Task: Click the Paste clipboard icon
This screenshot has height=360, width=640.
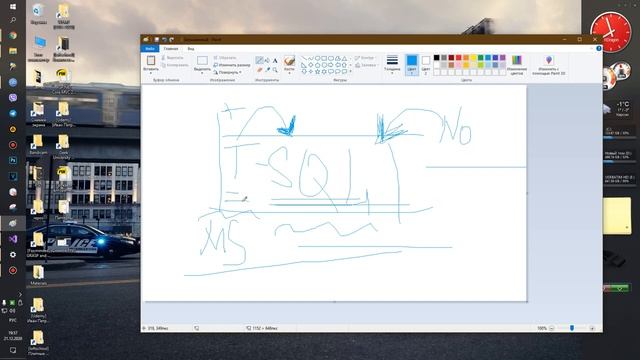Action: (x=151, y=60)
